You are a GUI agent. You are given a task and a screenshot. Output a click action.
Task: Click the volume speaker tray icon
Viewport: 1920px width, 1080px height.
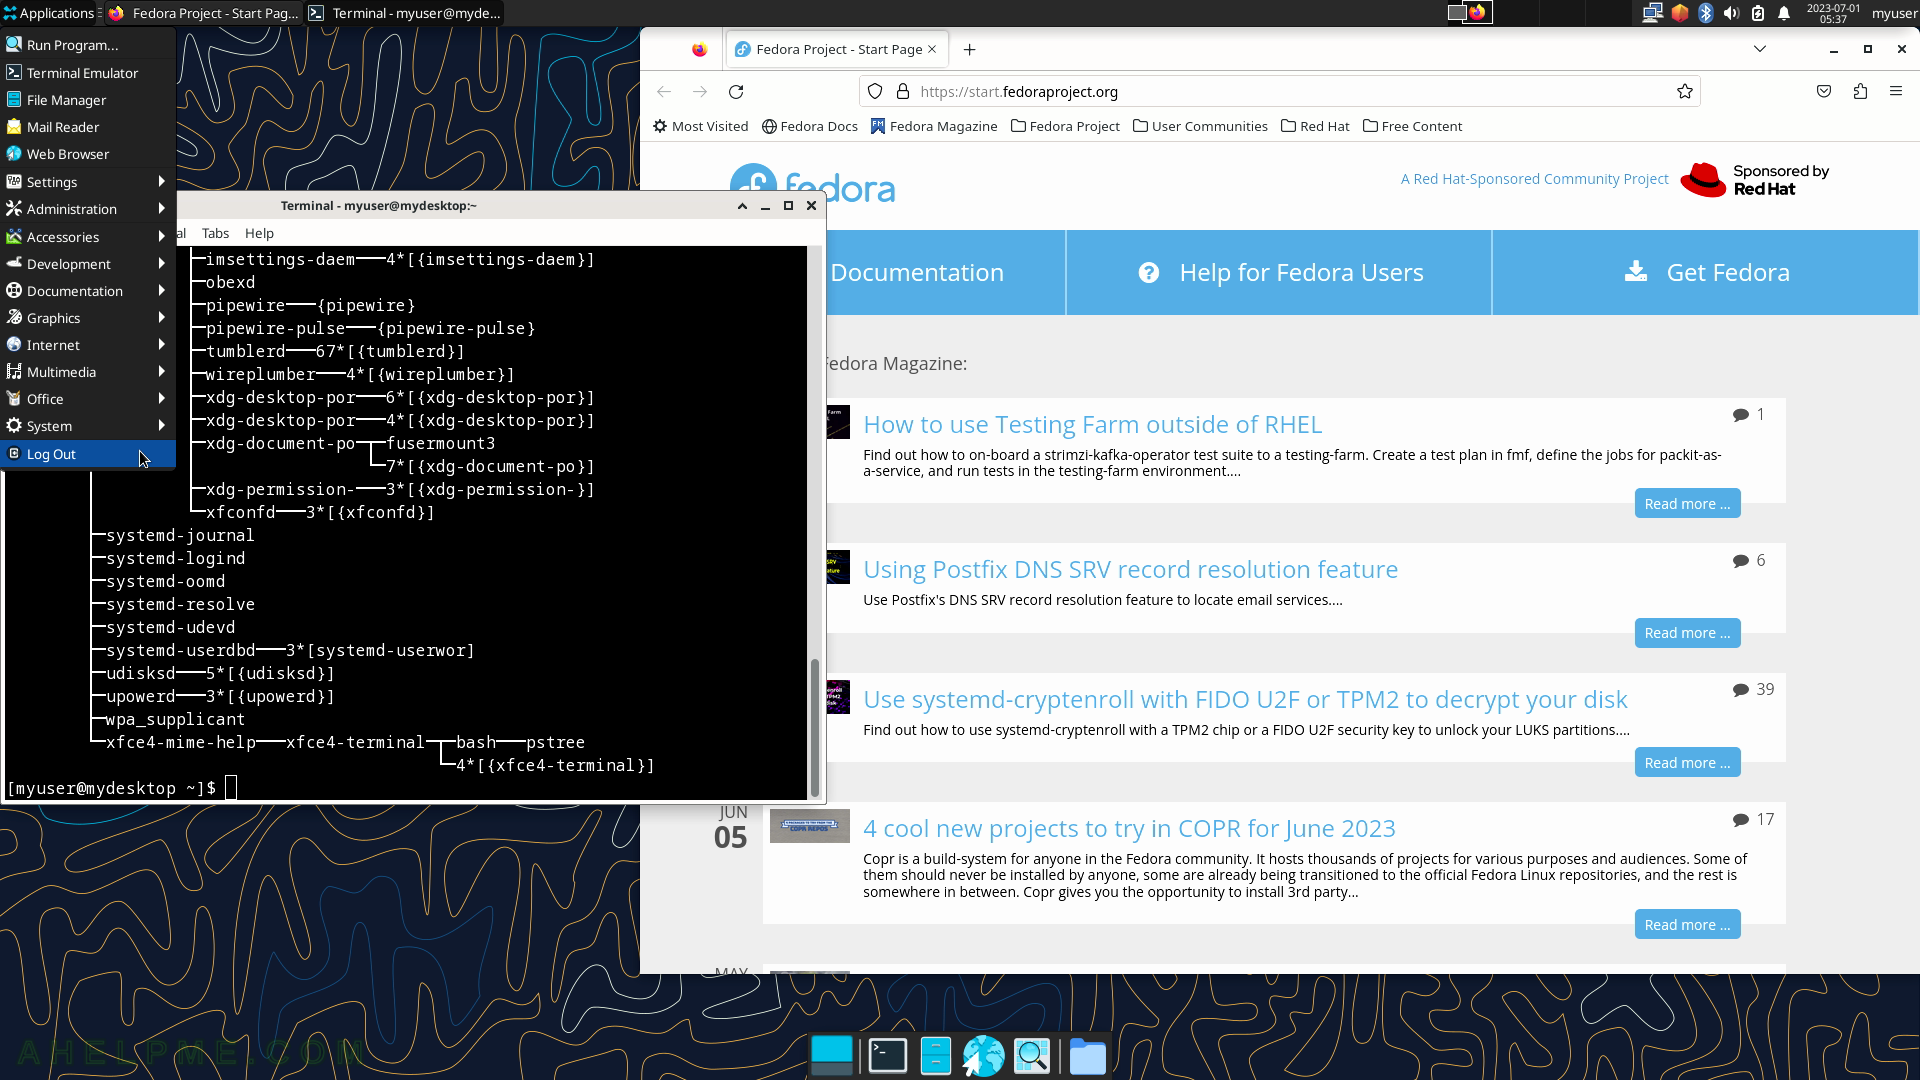pos(1732,13)
